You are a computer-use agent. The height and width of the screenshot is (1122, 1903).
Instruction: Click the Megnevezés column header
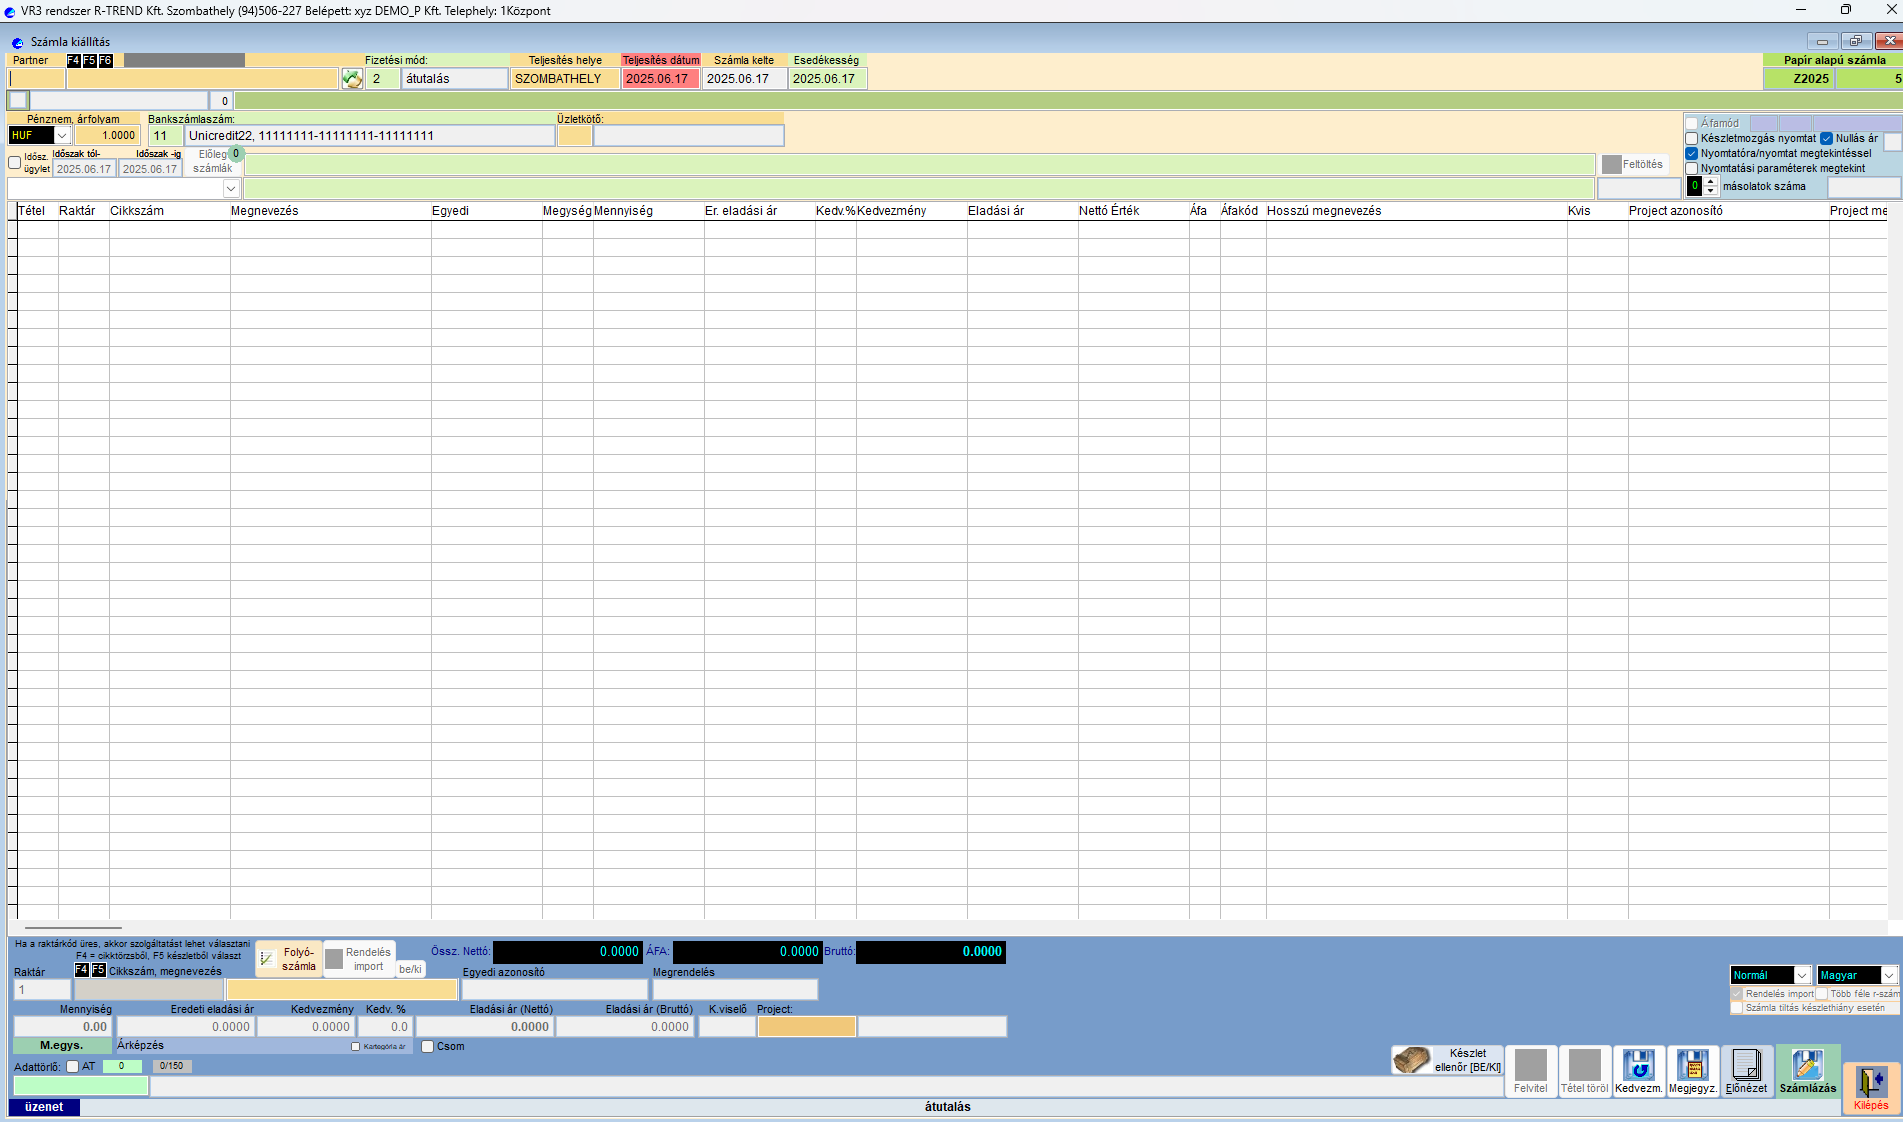point(265,211)
